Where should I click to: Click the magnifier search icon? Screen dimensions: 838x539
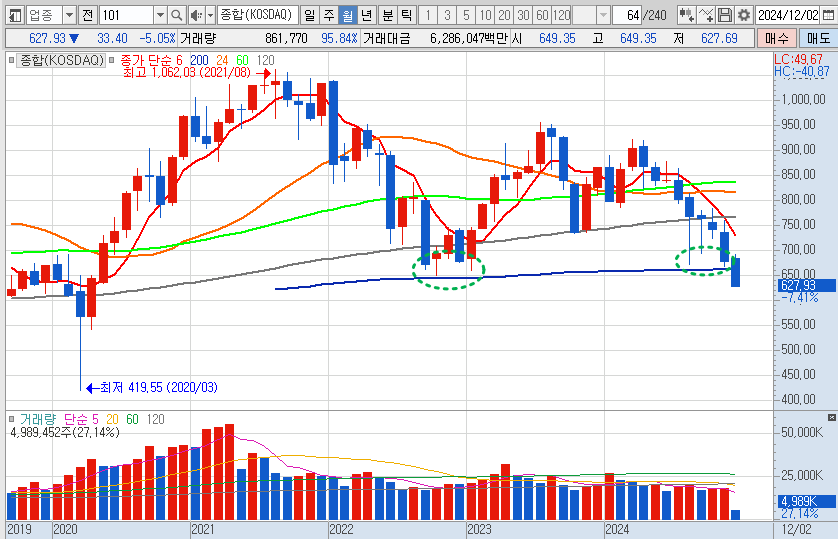click(176, 15)
